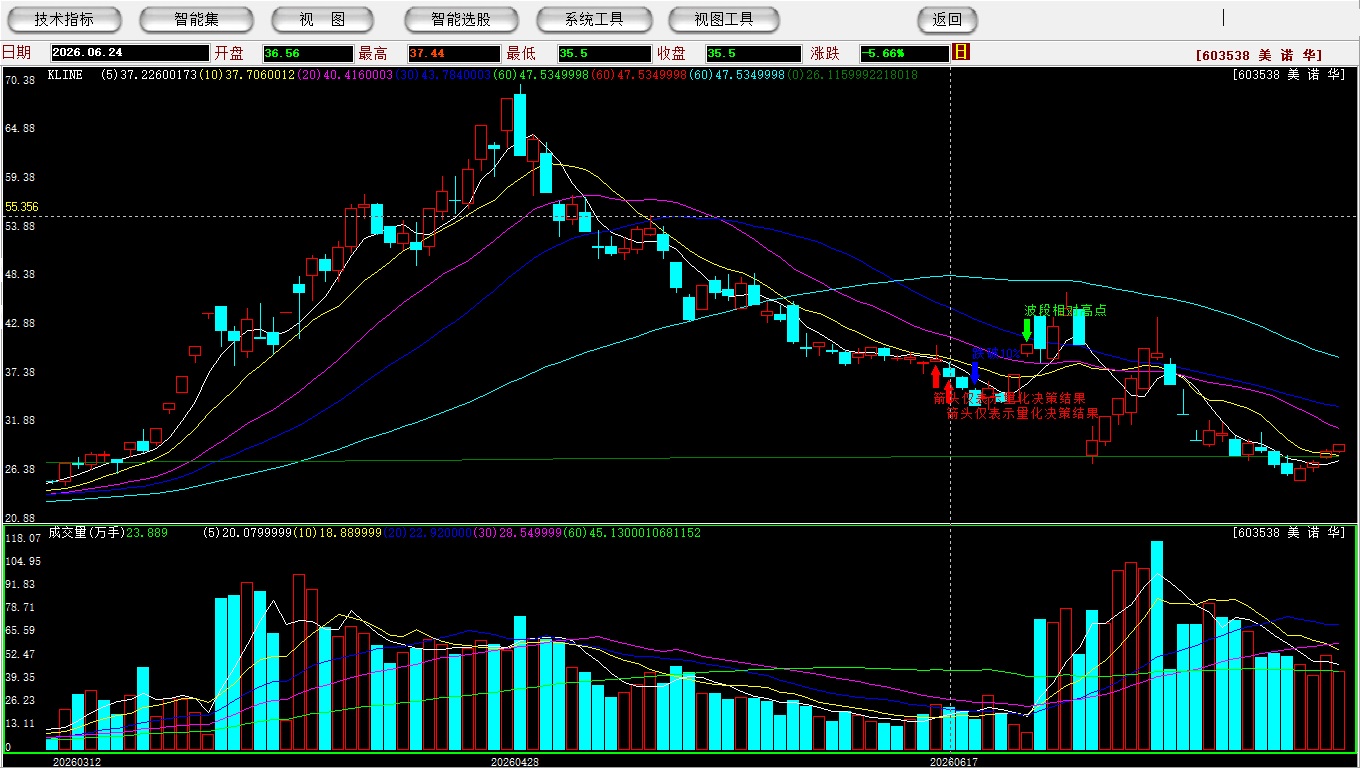Click the 日 daily period icon

(962, 52)
